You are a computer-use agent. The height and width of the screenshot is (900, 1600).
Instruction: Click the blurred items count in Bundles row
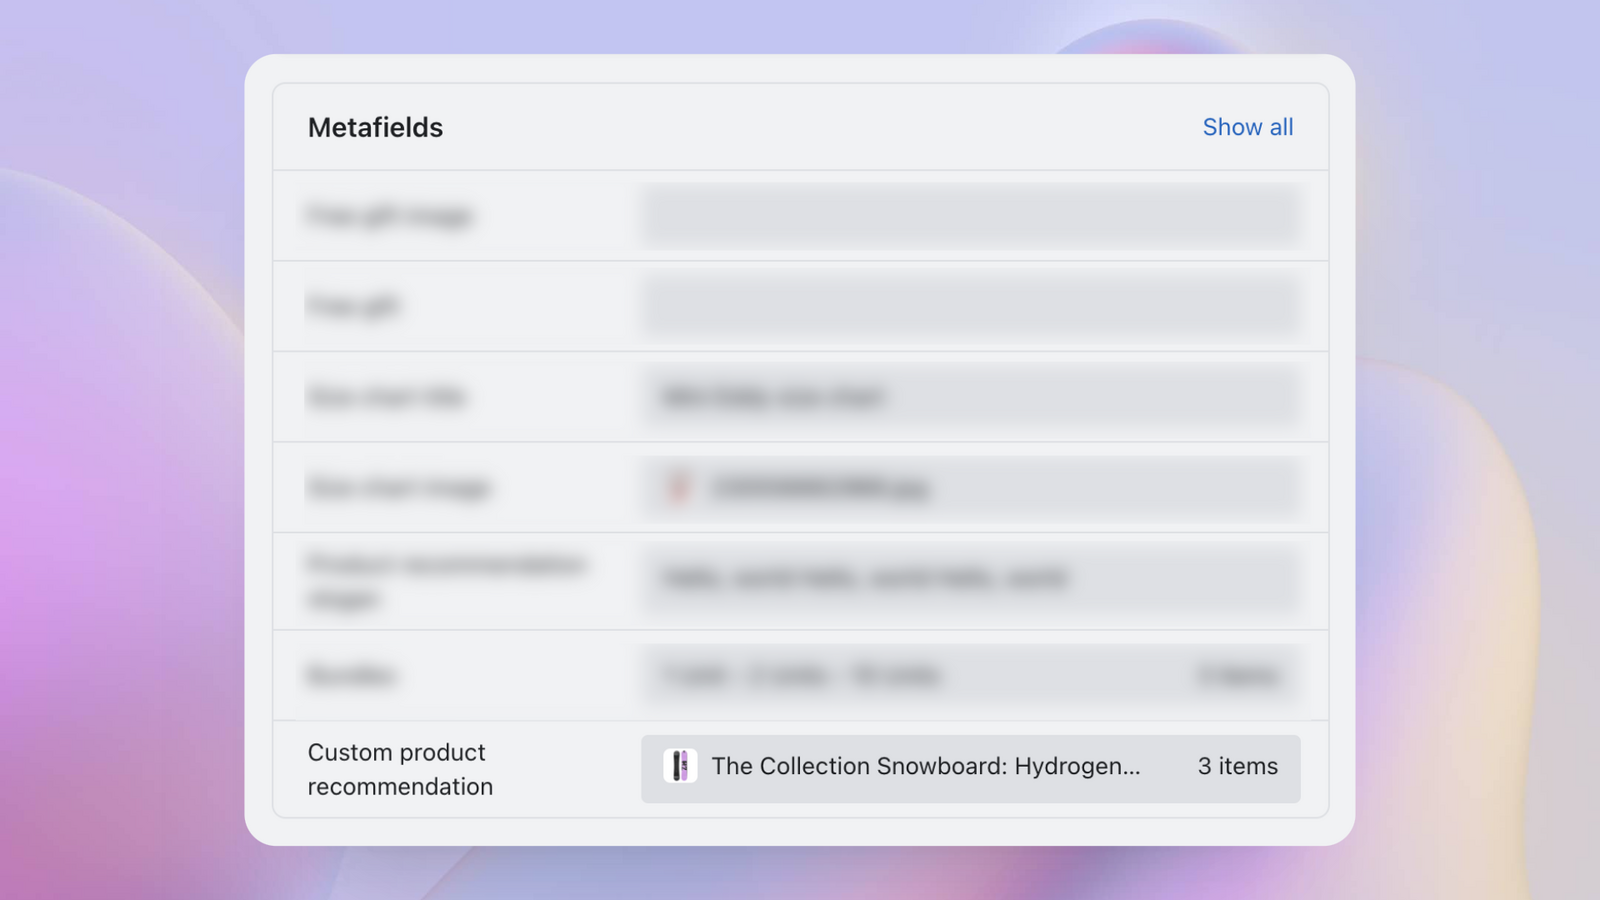pyautogui.click(x=1237, y=677)
